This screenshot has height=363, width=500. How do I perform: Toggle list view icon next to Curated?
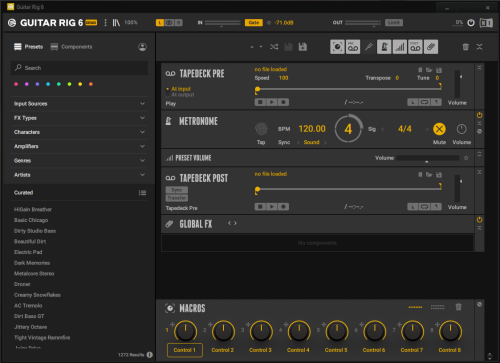(142, 193)
